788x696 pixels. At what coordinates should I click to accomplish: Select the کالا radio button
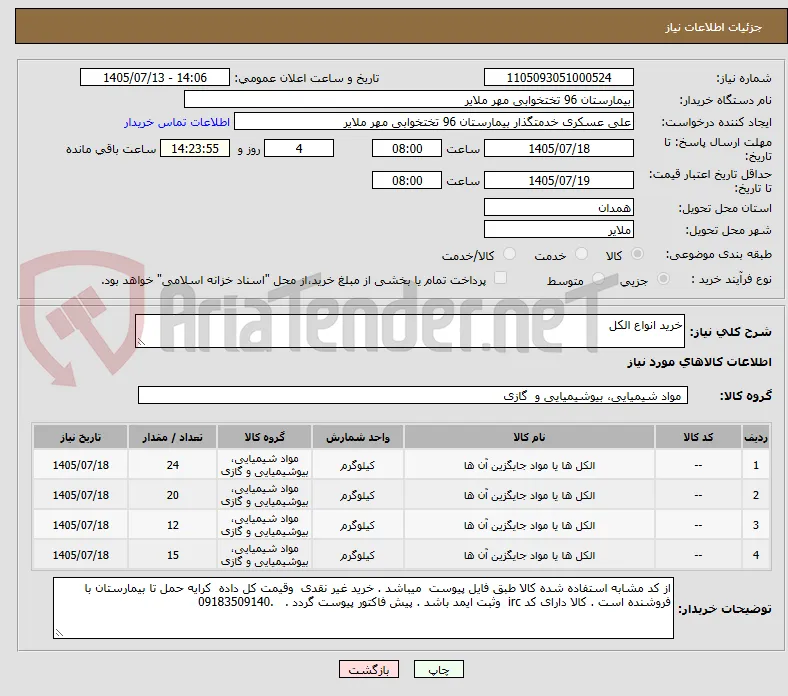pyautogui.click(x=637, y=254)
